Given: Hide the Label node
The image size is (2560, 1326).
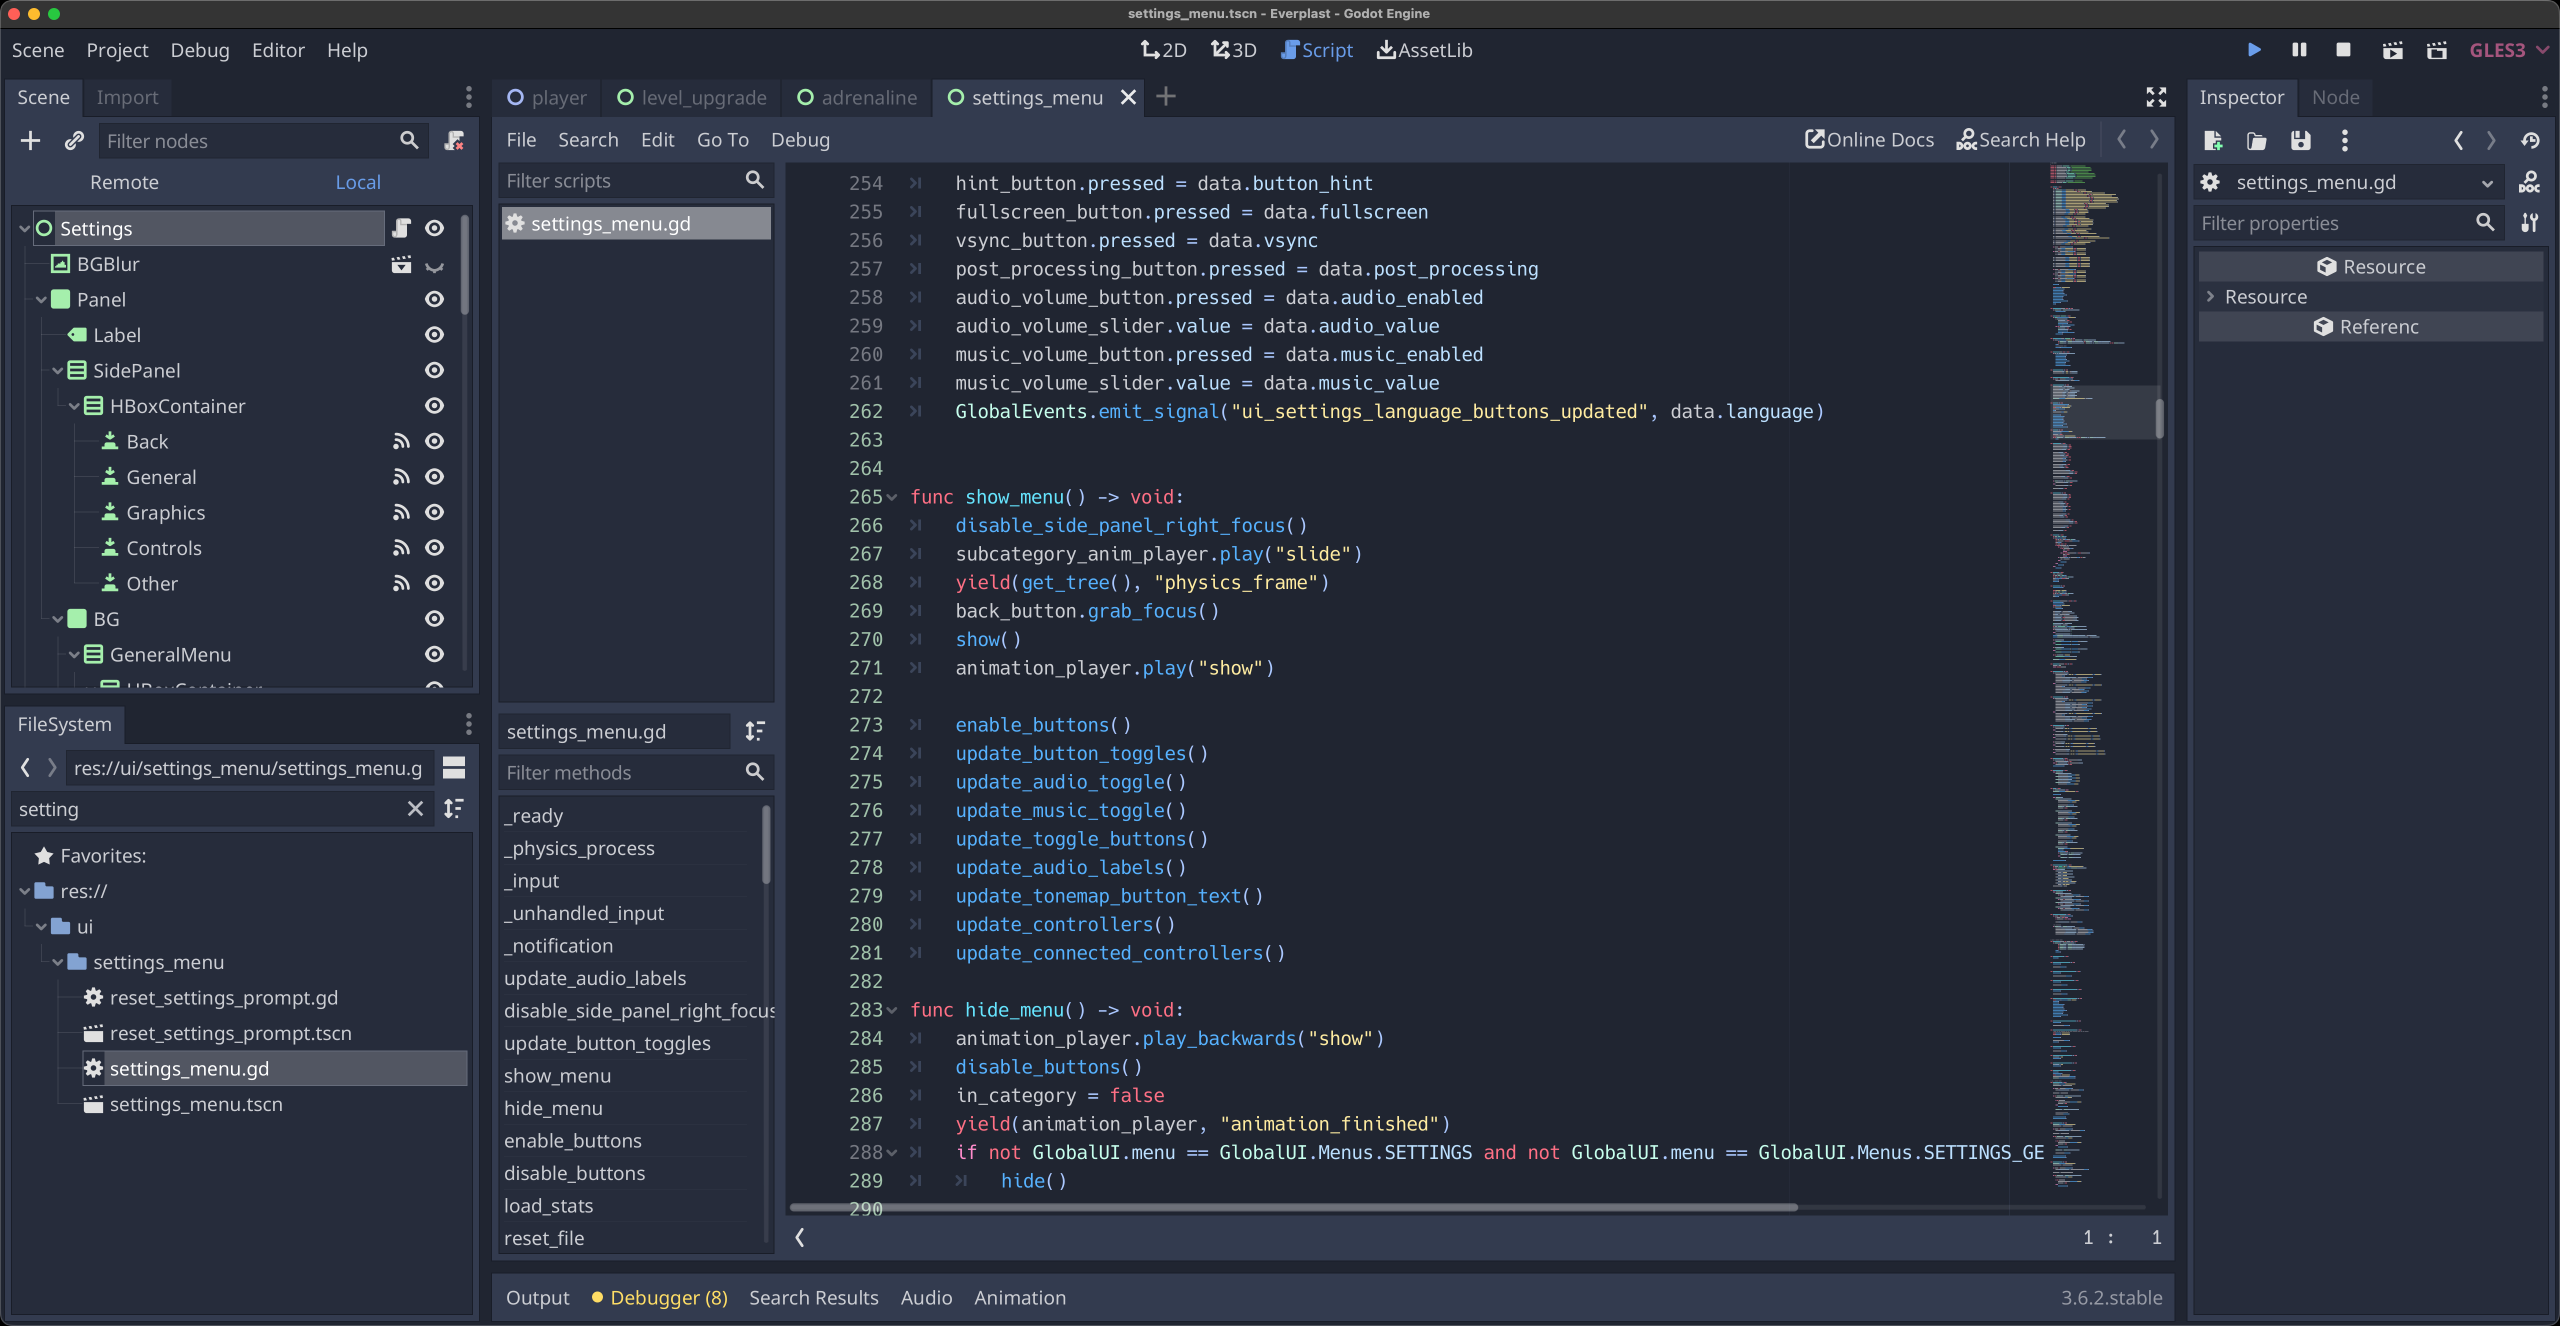Looking at the screenshot, I should 434,335.
